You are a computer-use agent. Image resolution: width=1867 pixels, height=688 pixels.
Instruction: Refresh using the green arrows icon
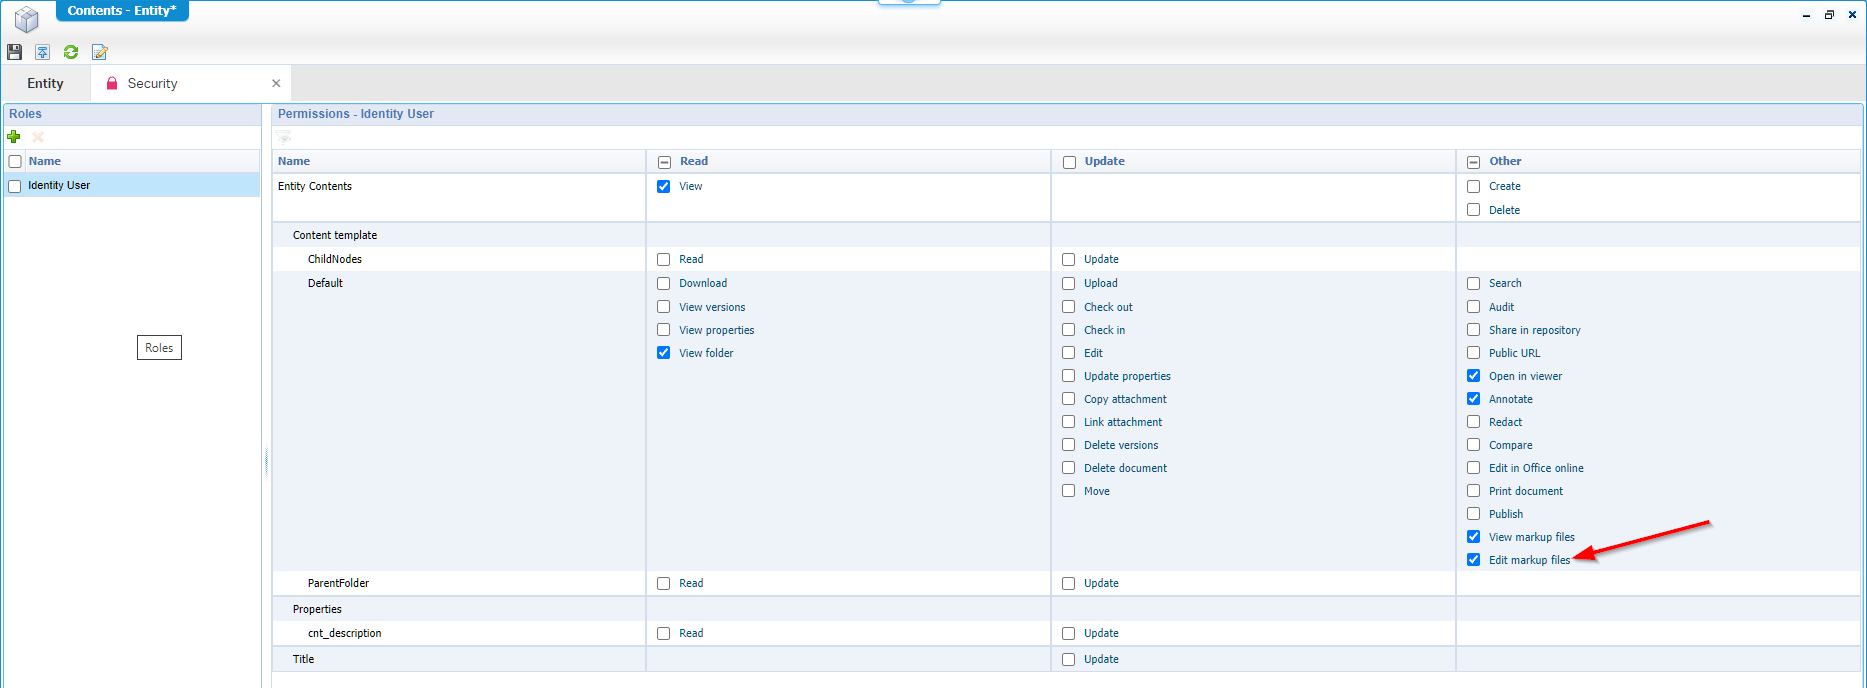(x=71, y=52)
